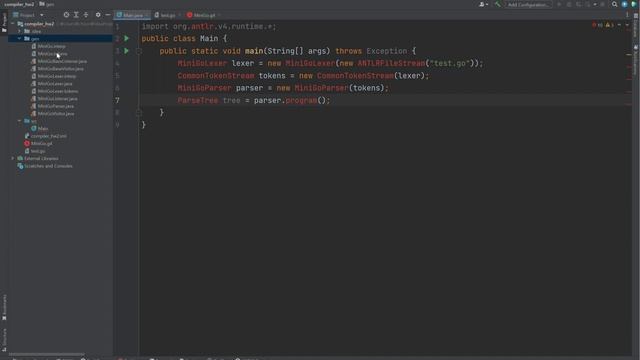Open editor tabs more-options menu
This screenshot has height=360, width=640.
pyautogui.click(x=627, y=15)
